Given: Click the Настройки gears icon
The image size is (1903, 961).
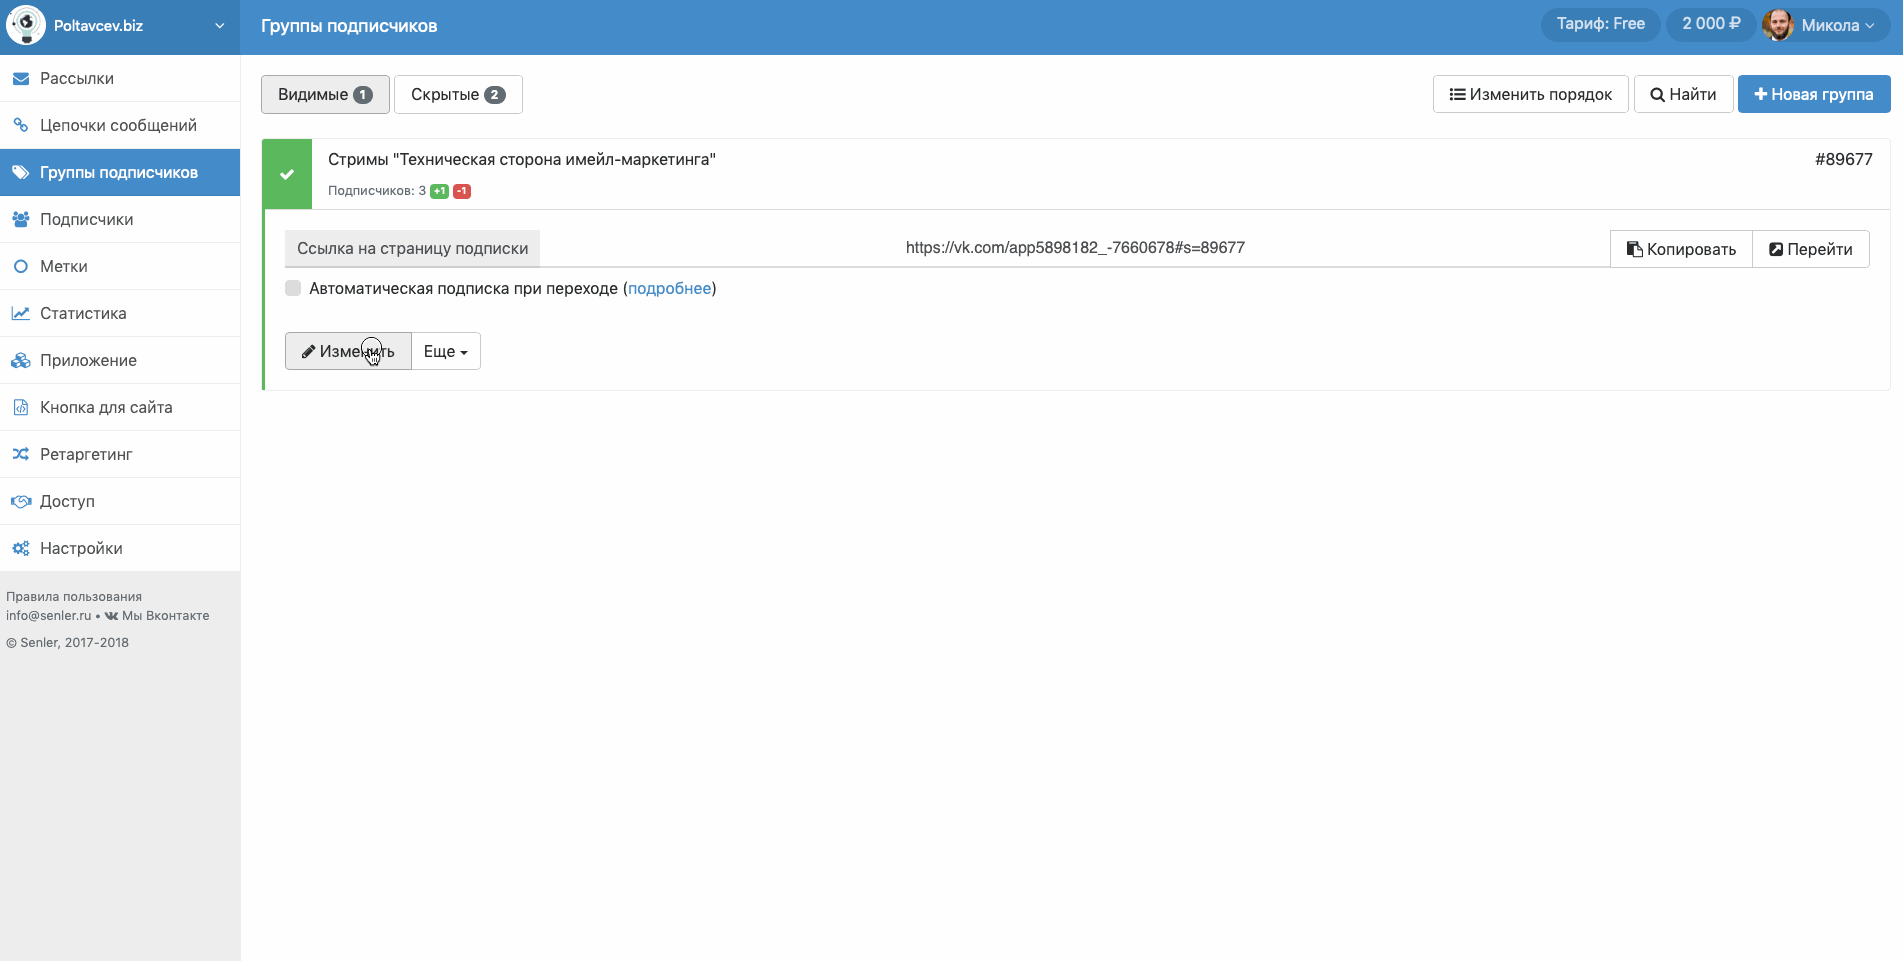Looking at the screenshot, I should tap(20, 549).
